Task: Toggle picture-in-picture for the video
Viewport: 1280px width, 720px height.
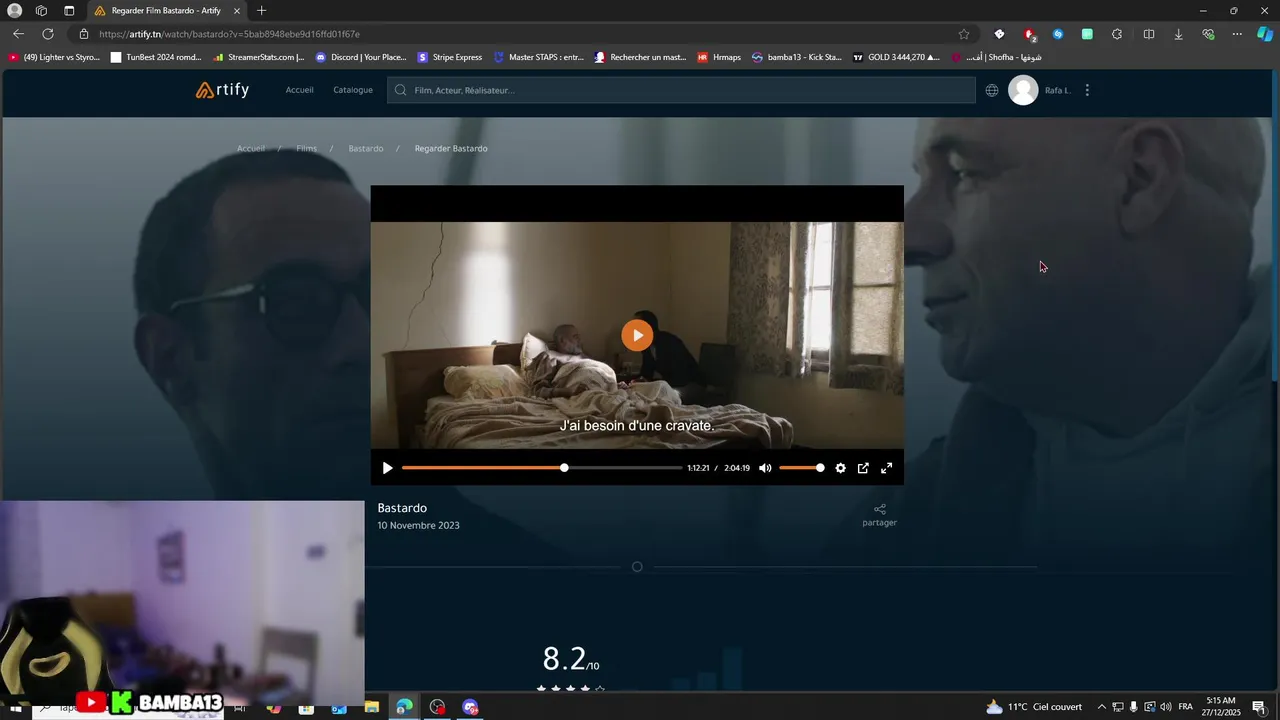Action: 863,468
